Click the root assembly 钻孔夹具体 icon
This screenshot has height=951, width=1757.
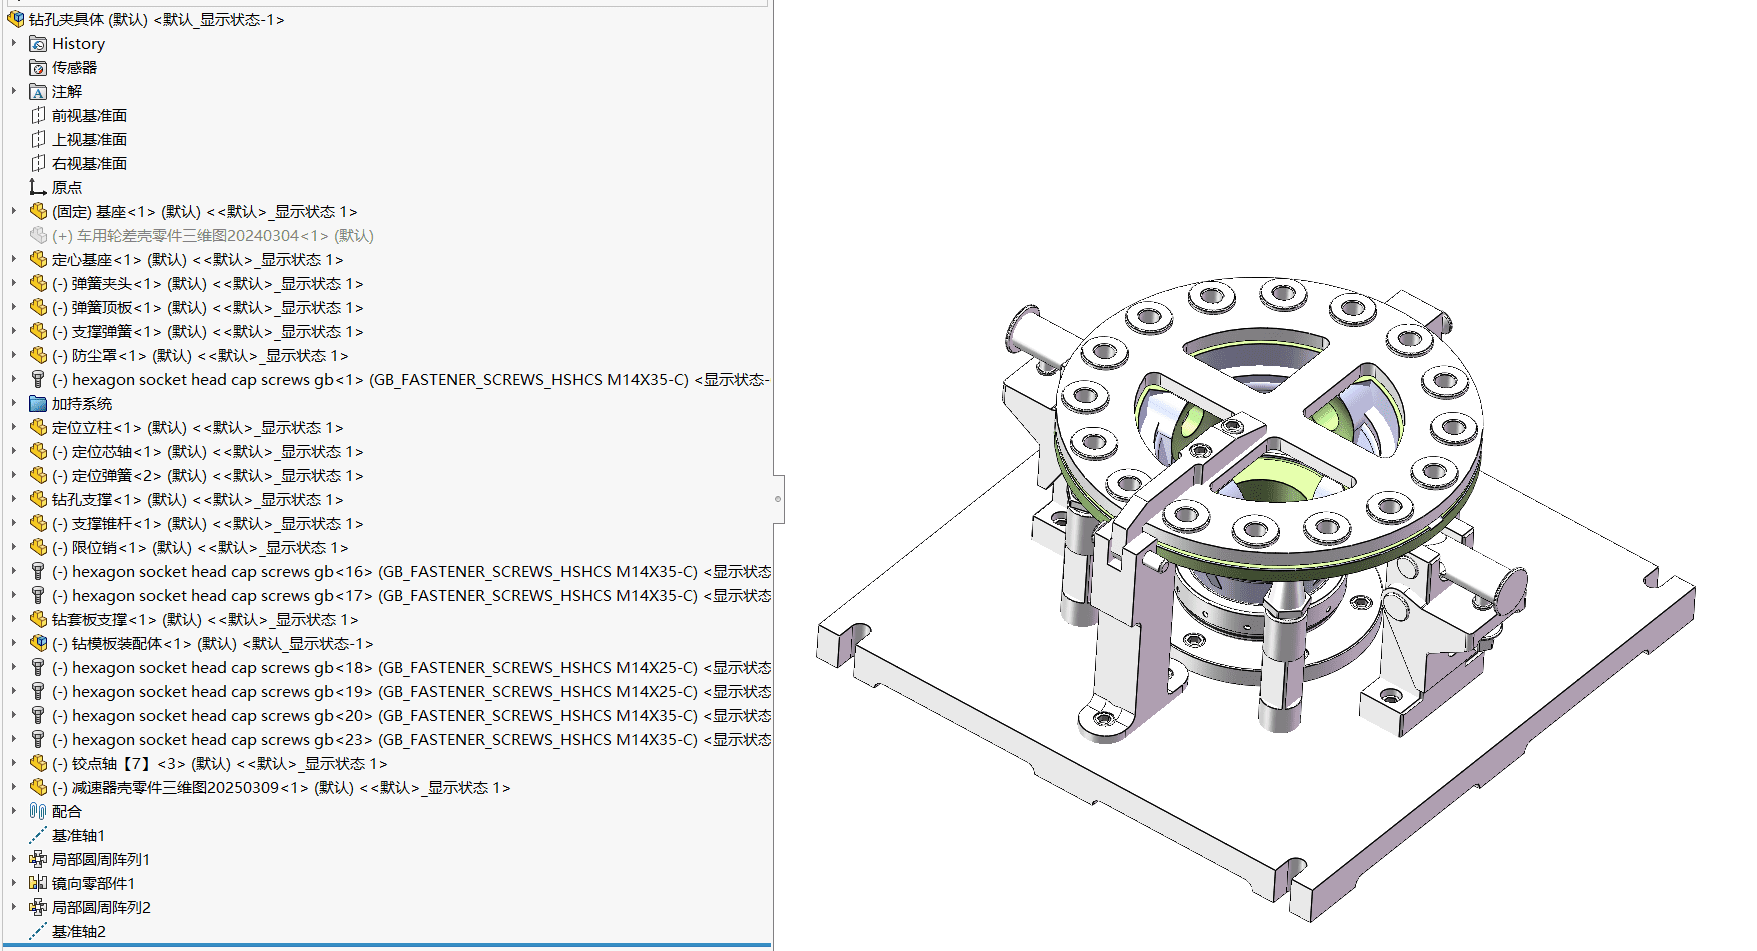(15, 20)
